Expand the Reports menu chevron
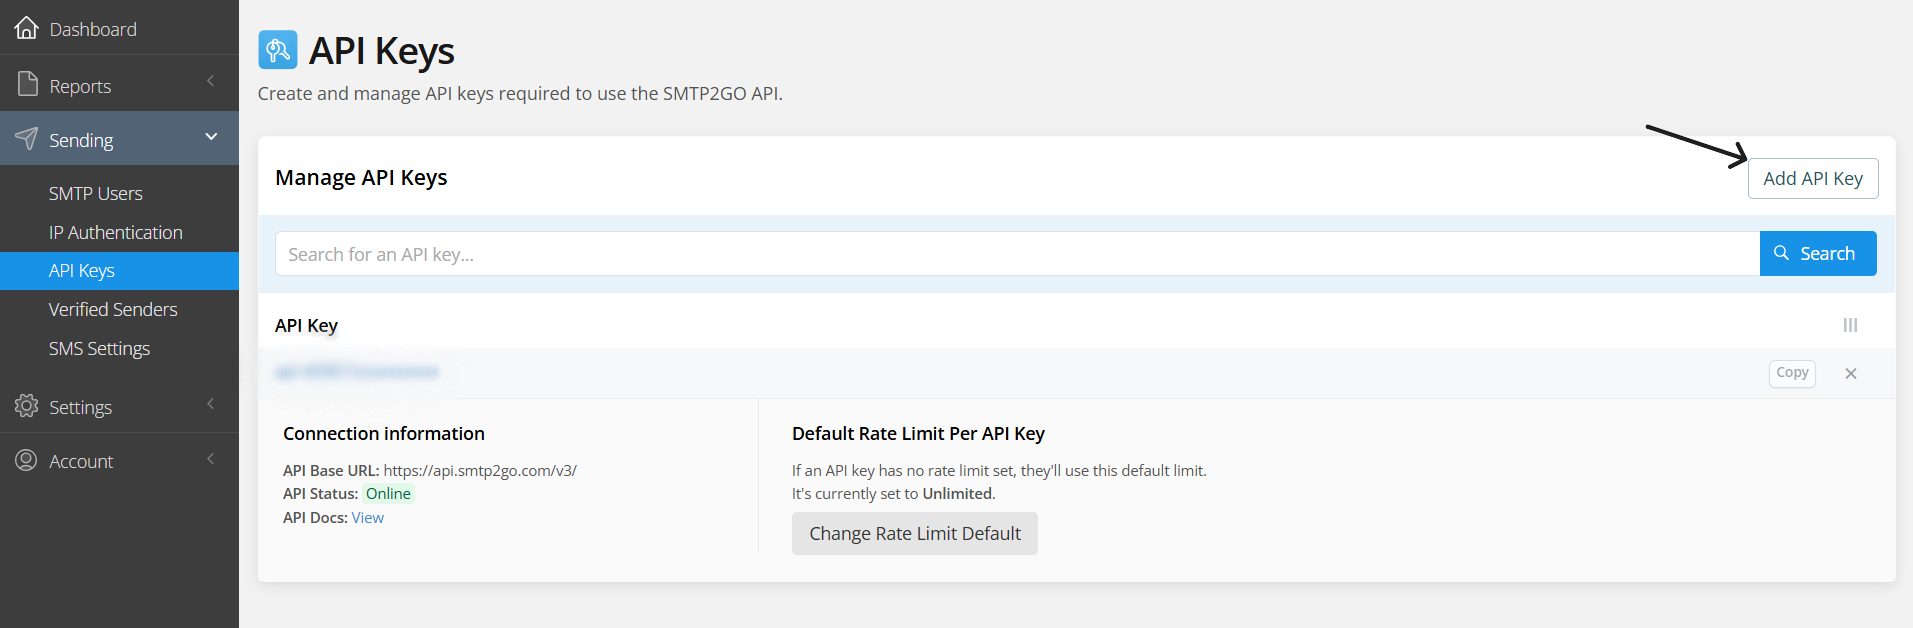The image size is (1913, 628). tap(211, 81)
